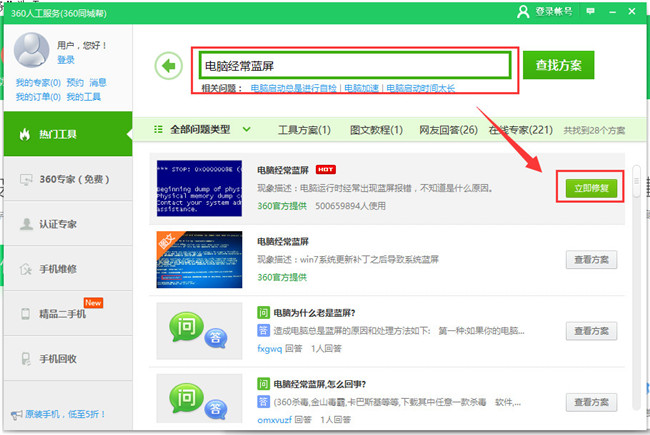Click the flame icon beside 热门工具
This screenshot has height=435, width=650.
tap(25, 134)
